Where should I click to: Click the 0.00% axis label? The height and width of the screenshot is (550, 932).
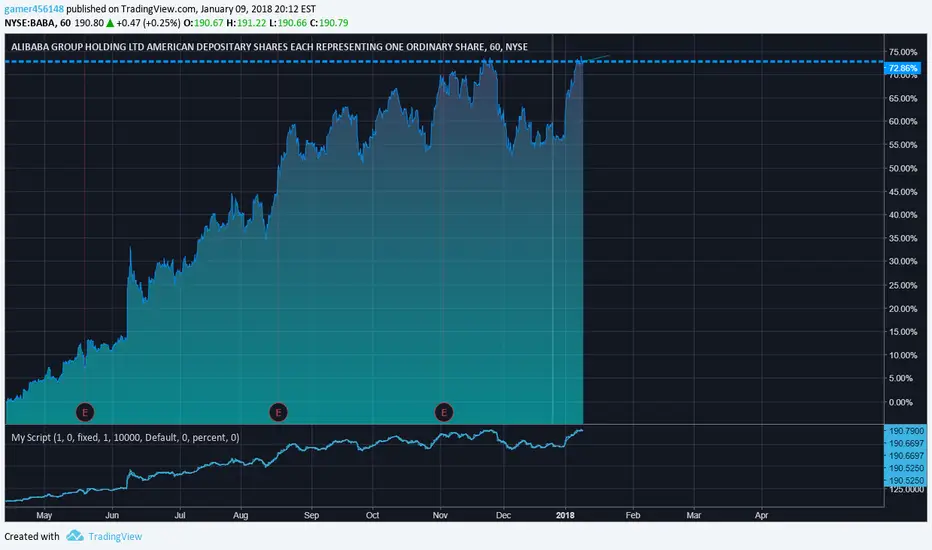click(x=900, y=402)
